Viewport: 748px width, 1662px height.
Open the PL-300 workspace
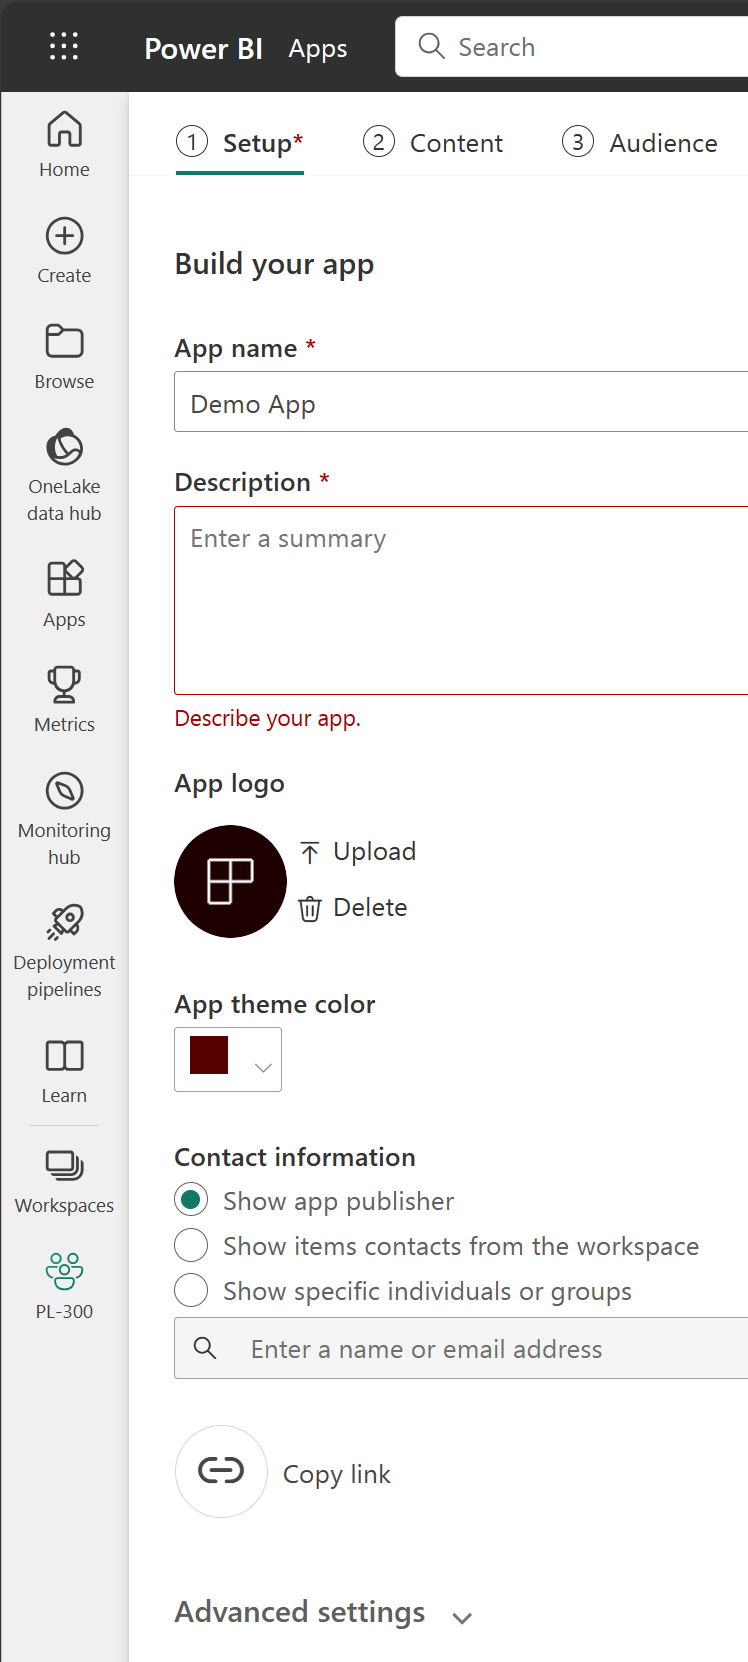click(64, 1287)
